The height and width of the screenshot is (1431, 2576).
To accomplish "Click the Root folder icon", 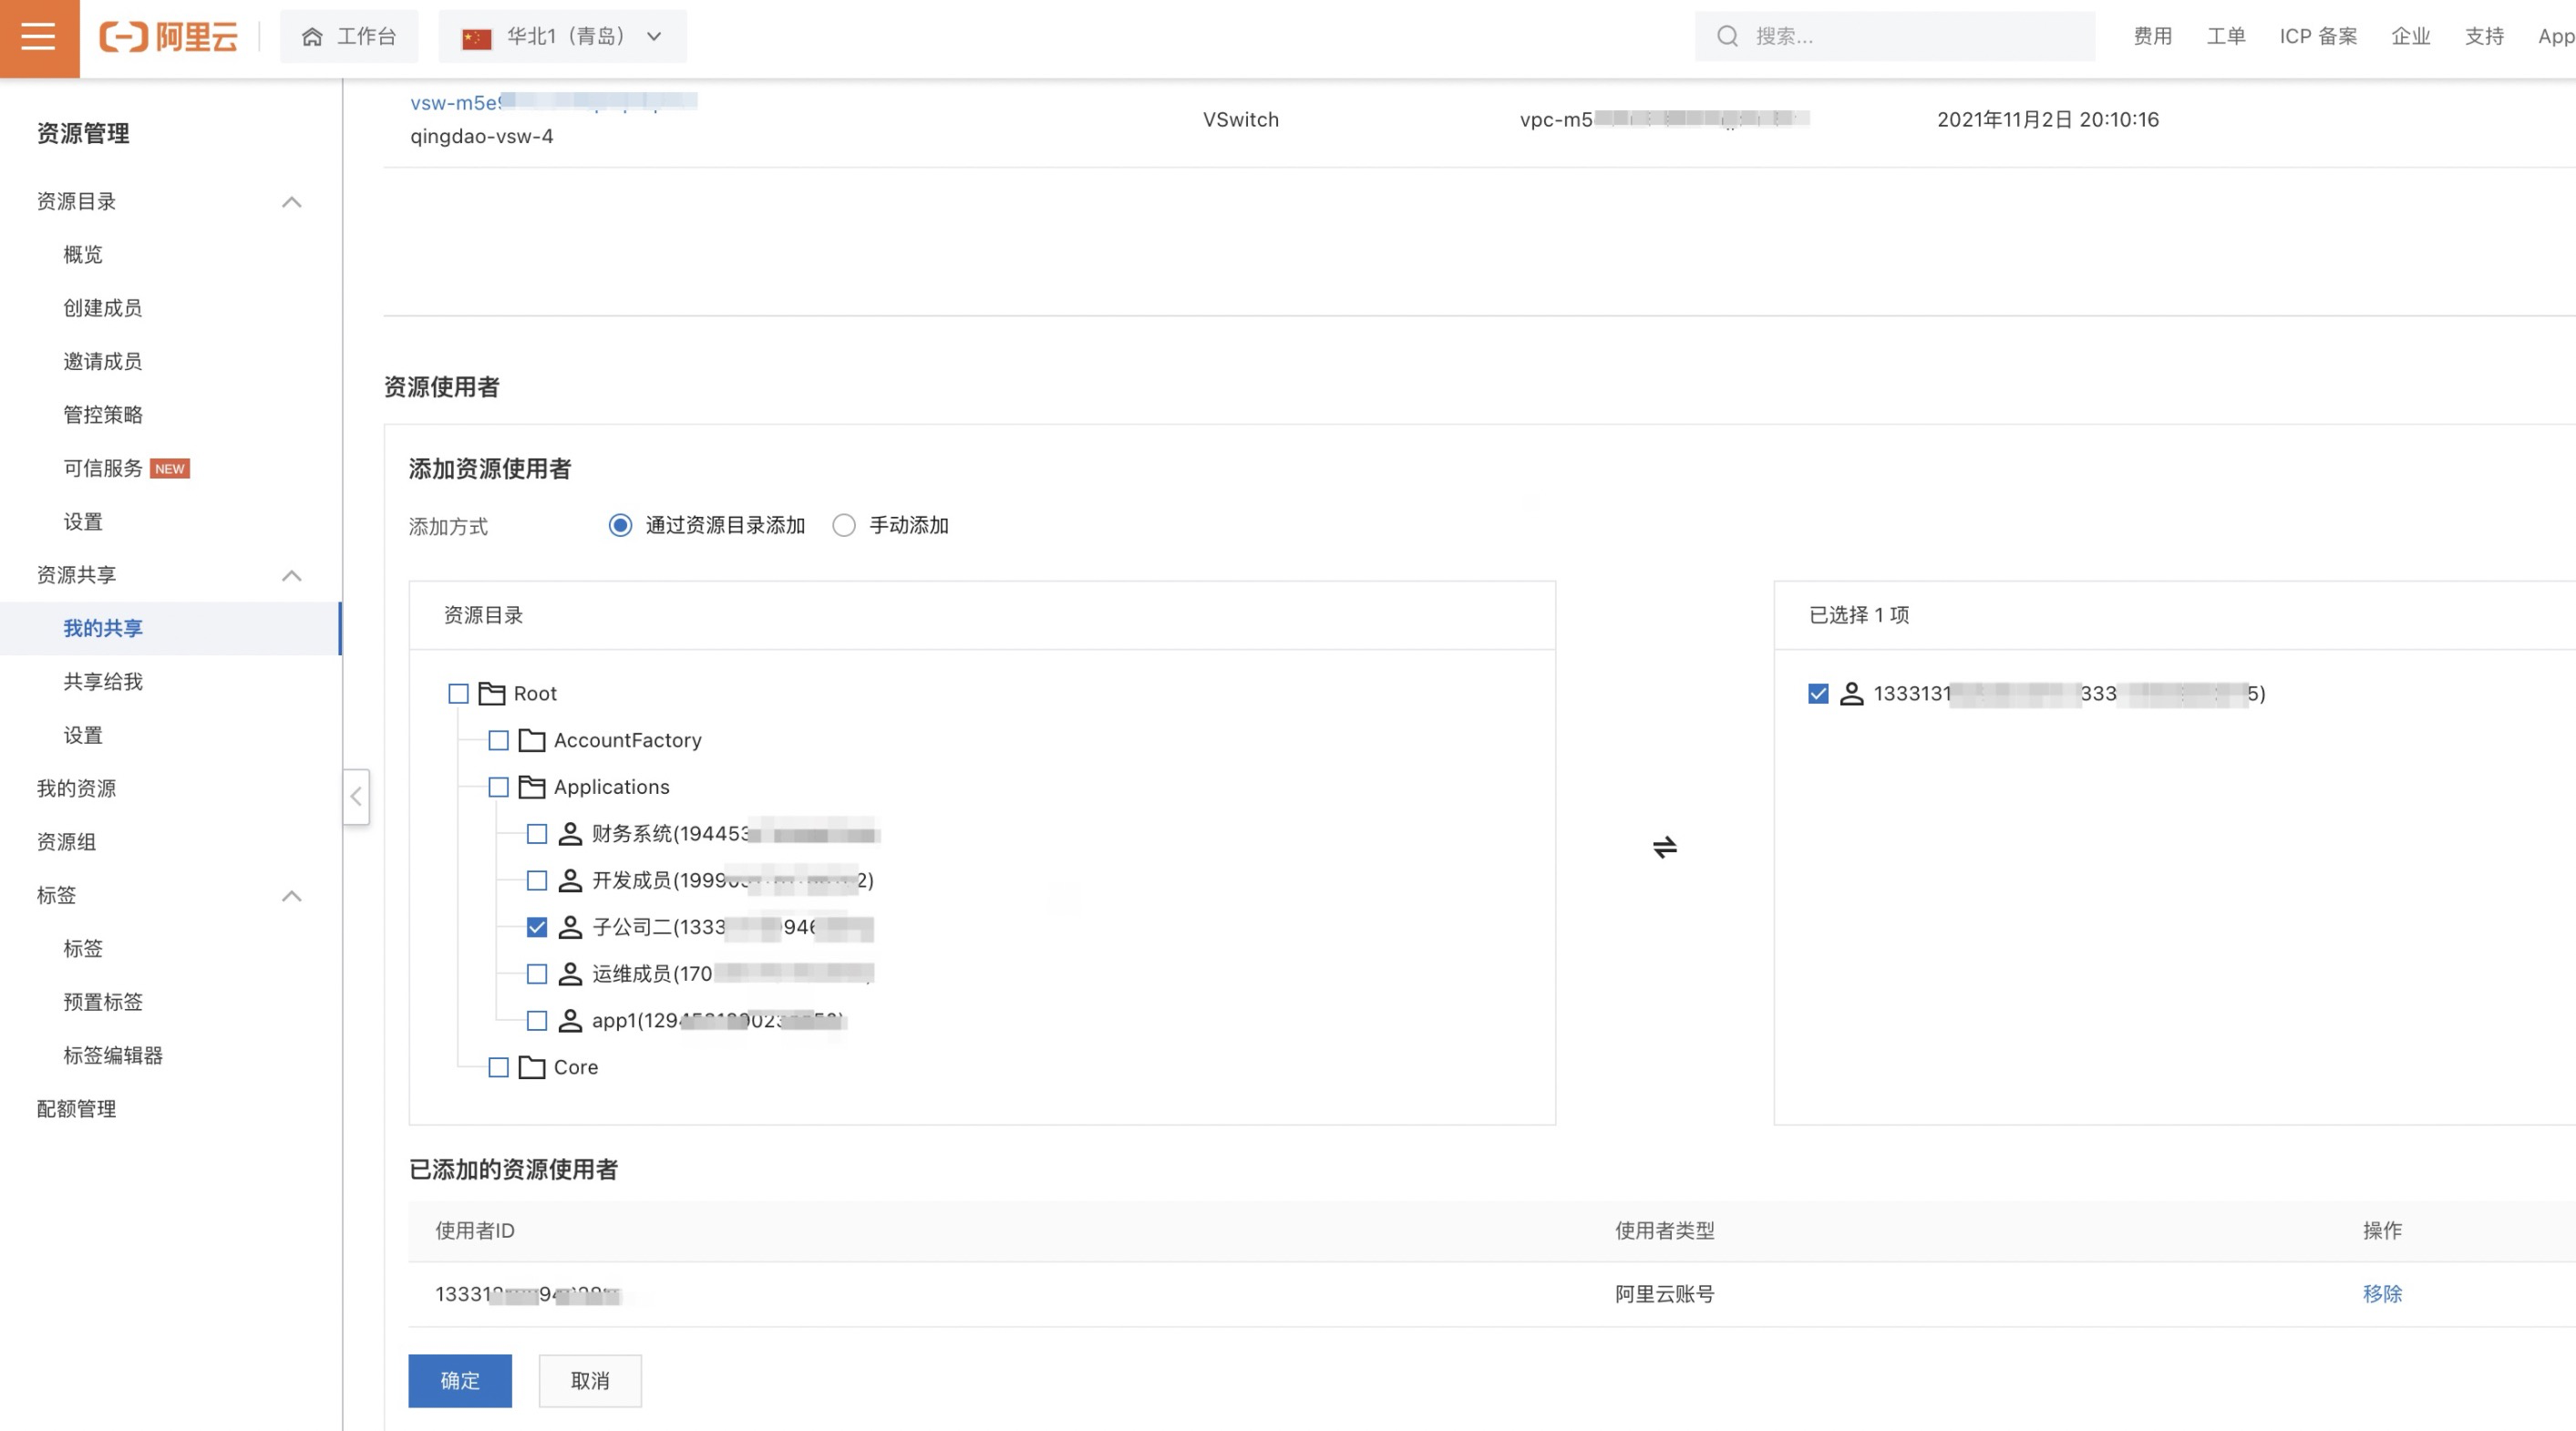I will click(492, 693).
